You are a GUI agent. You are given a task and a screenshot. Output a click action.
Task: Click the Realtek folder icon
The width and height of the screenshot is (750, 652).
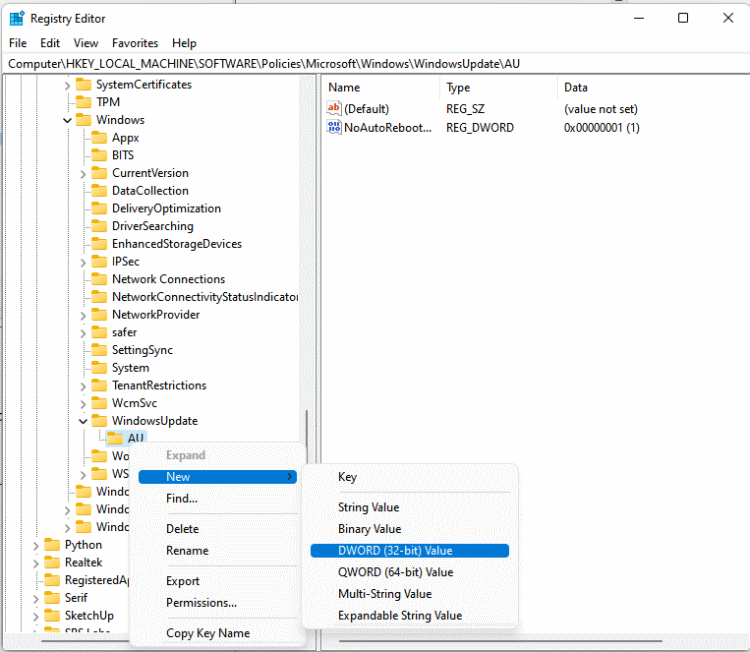coord(52,563)
